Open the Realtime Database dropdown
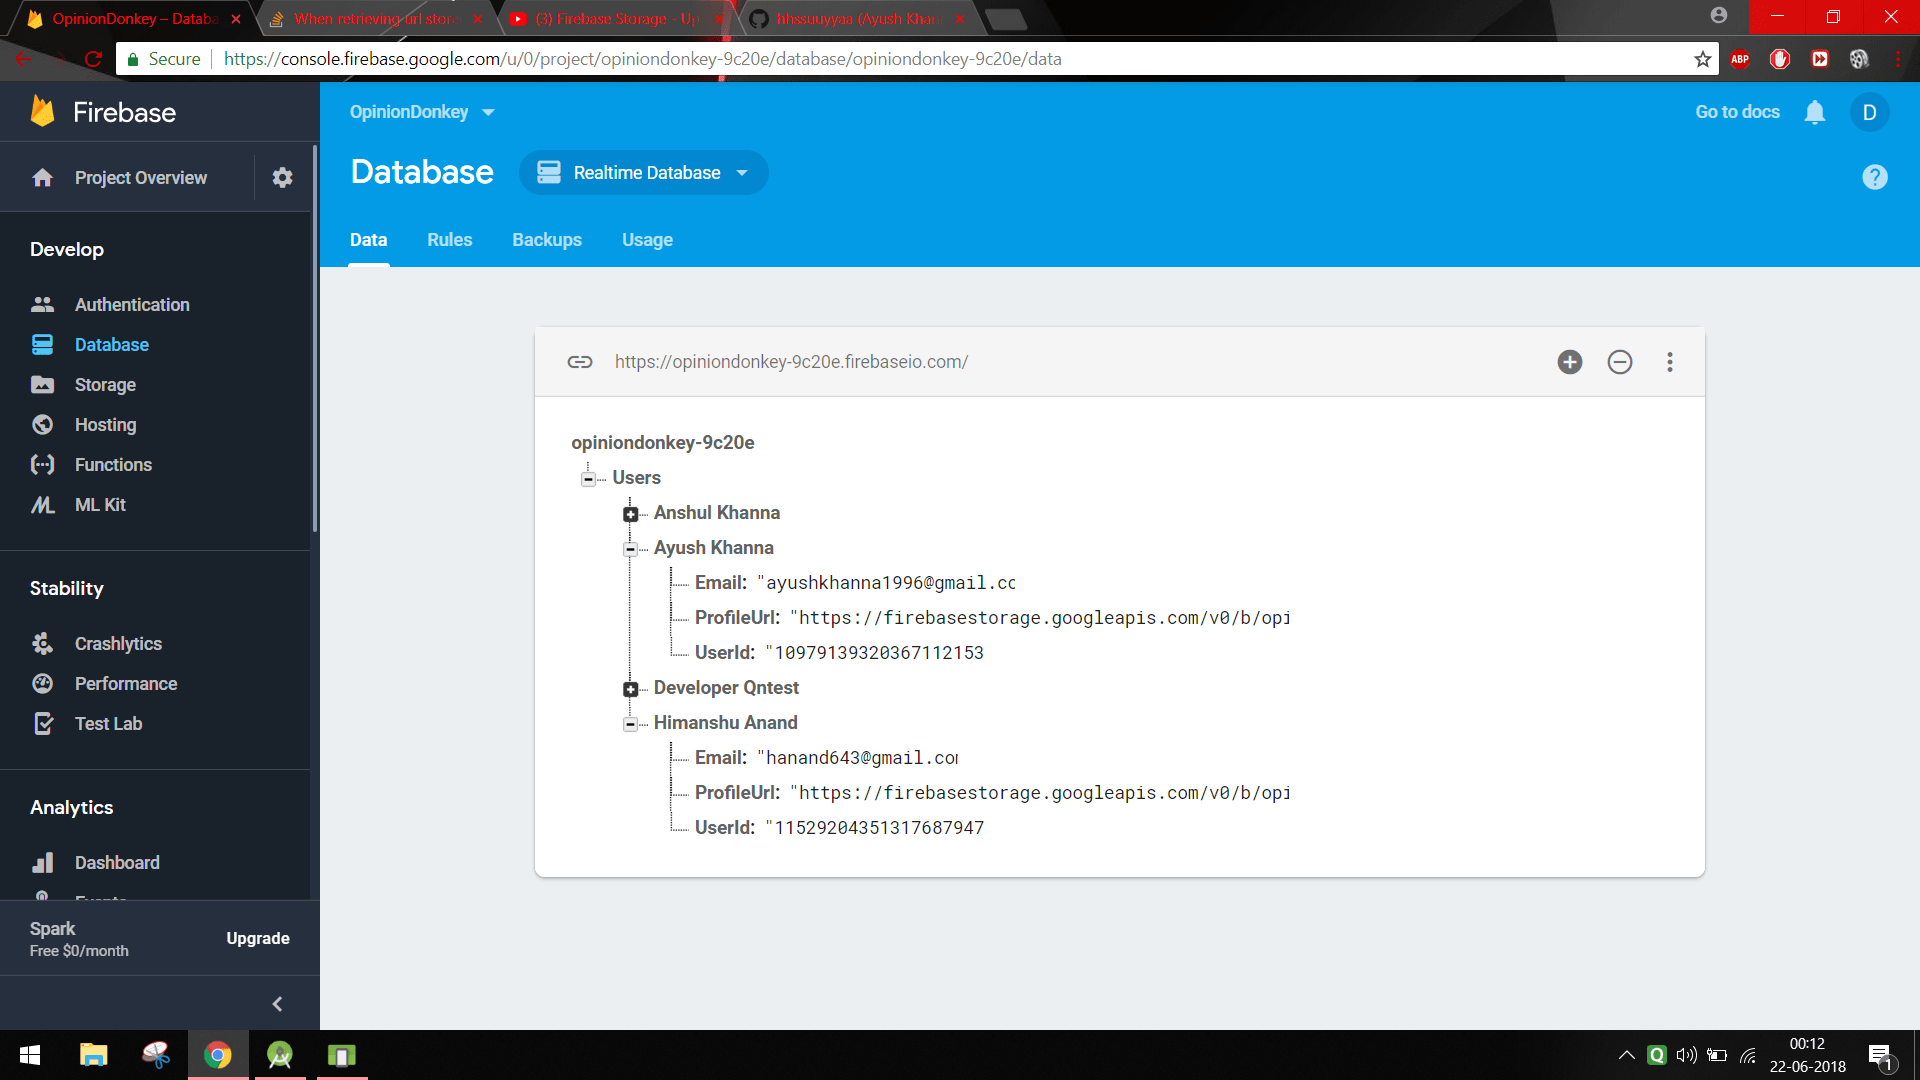 [x=643, y=172]
